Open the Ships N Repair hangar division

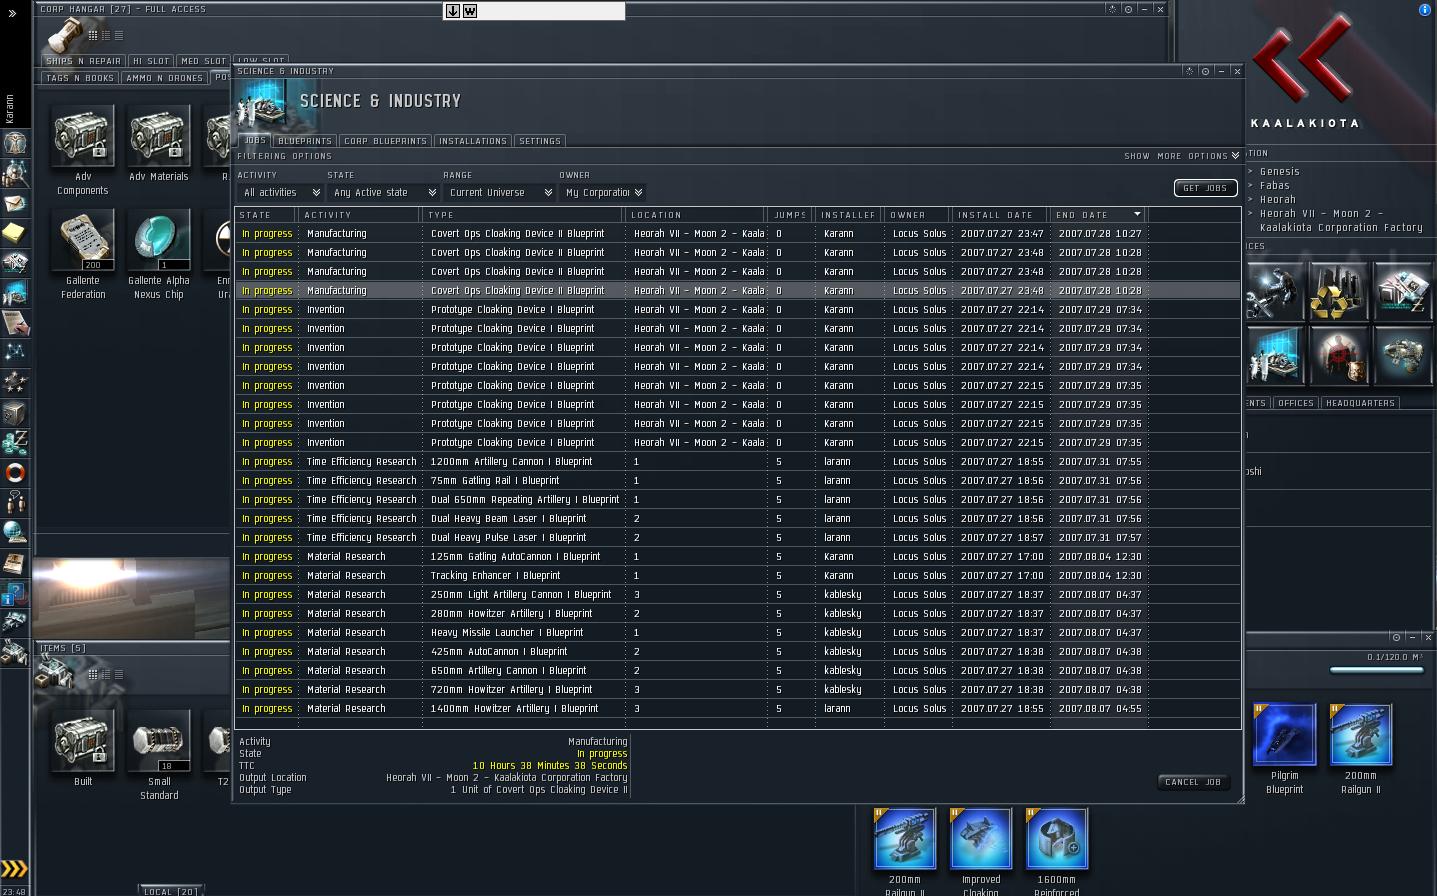pos(83,61)
